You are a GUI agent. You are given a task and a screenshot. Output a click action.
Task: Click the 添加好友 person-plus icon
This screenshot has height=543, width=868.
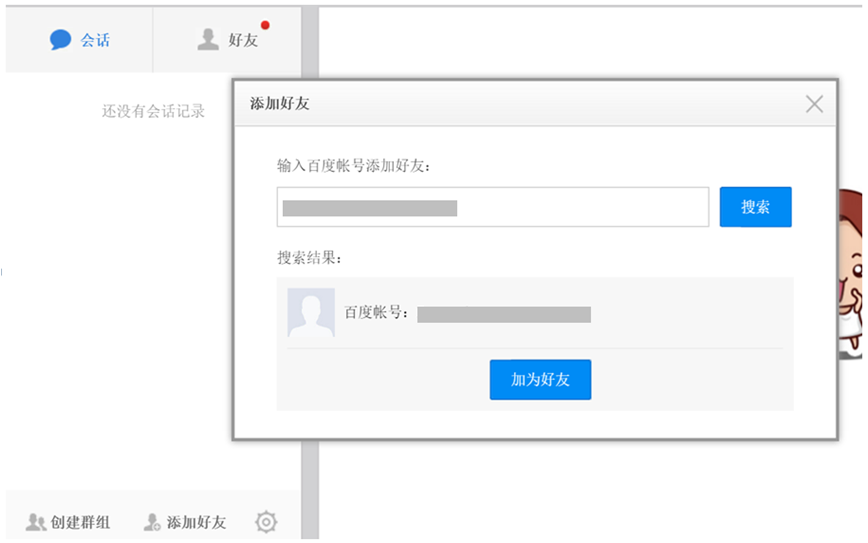152,522
